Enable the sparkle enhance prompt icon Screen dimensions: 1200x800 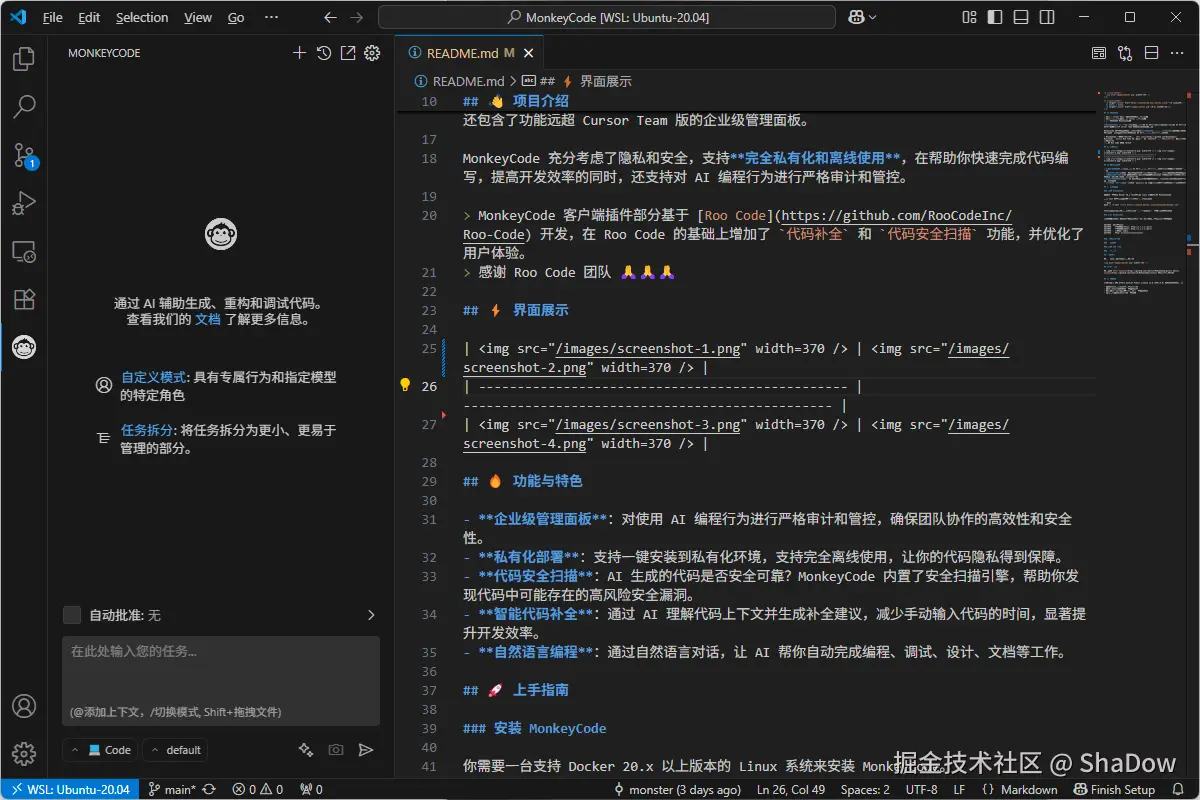pyautogui.click(x=304, y=749)
